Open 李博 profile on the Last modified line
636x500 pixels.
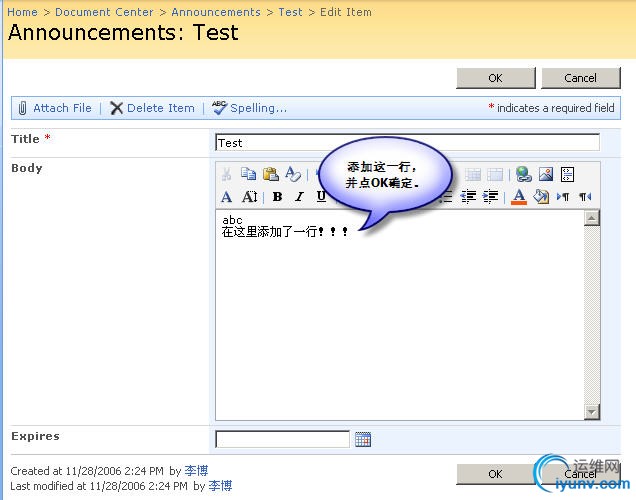(220, 486)
